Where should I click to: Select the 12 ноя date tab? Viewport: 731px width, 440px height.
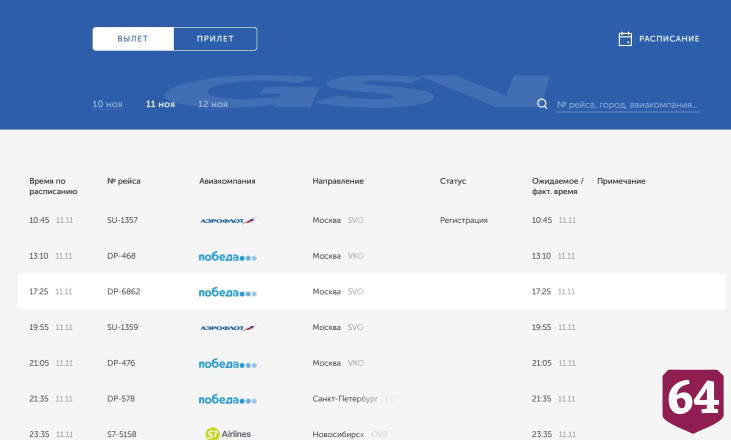click(x=213, y=104)
